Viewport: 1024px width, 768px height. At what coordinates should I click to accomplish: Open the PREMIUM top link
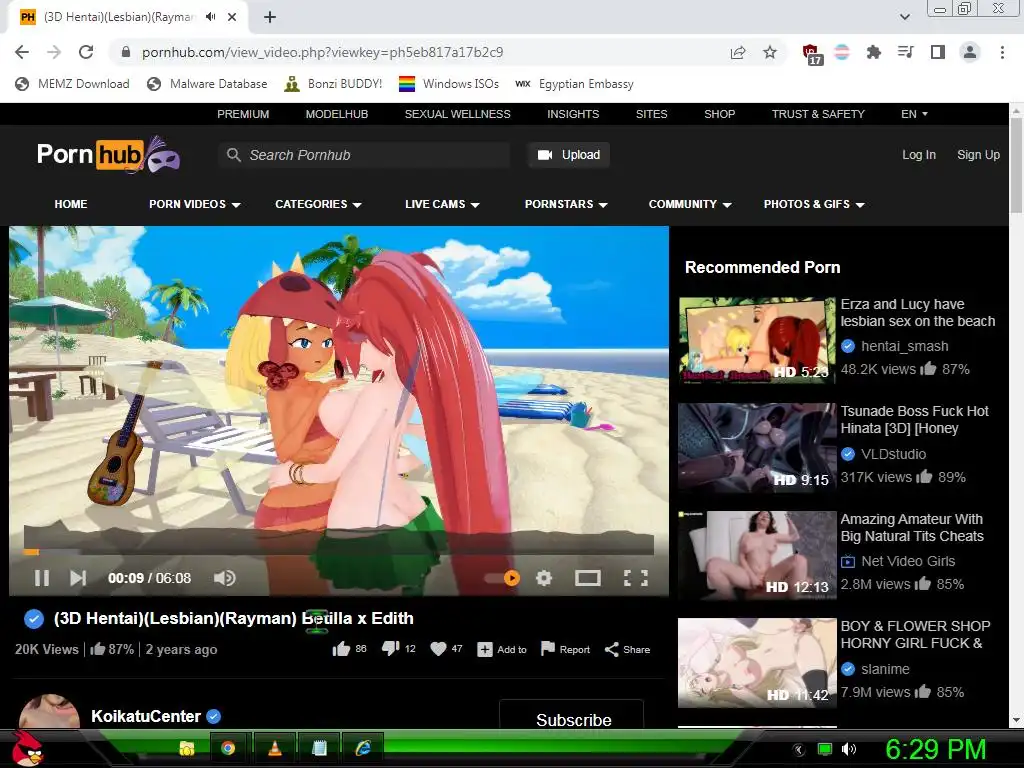click(x=243, y=114)
